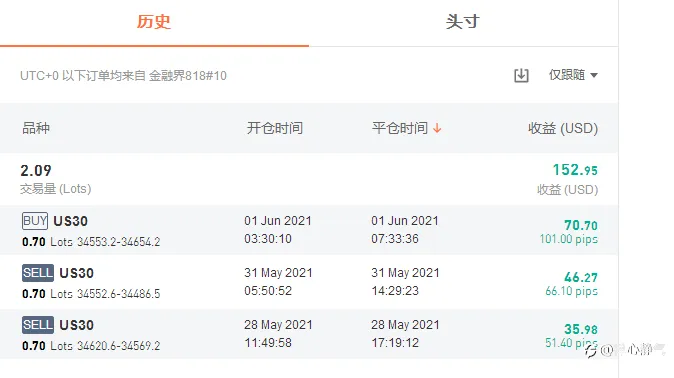Click the orange sort arrow icon
The image size is (674, 378).
(x=437, y=128)
